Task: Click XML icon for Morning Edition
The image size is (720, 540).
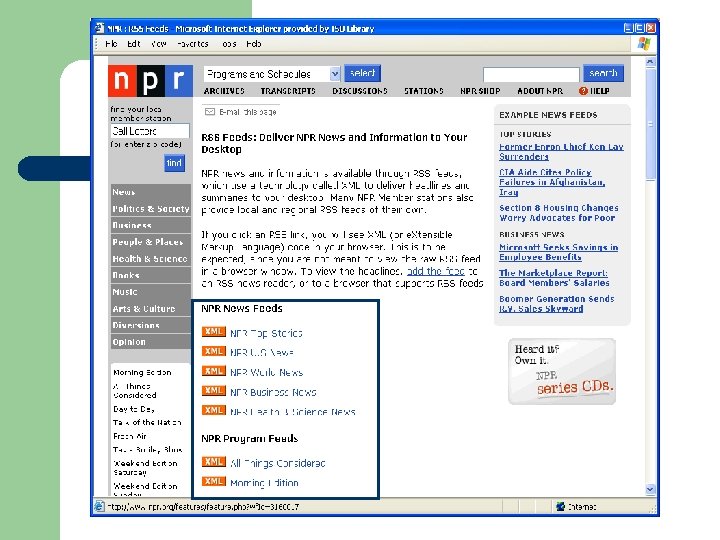Action: click(214, 481)
